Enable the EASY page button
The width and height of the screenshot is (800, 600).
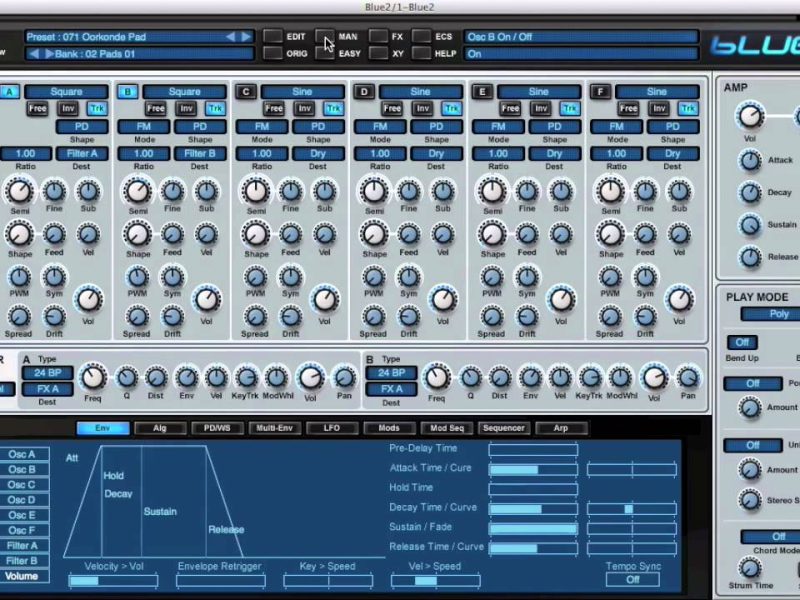coord(324,53)
